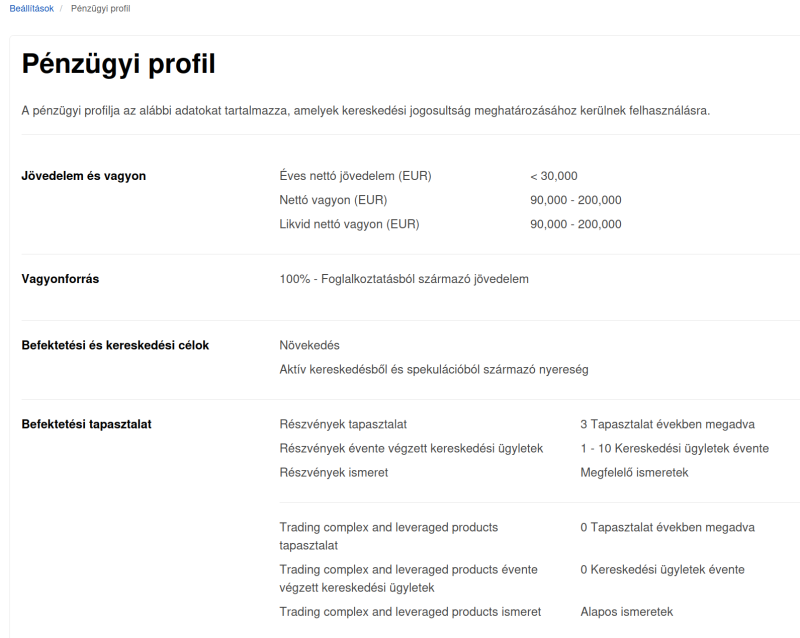Click the Növekedés goal entry
The image size is (800, 638).
(310, 345)
